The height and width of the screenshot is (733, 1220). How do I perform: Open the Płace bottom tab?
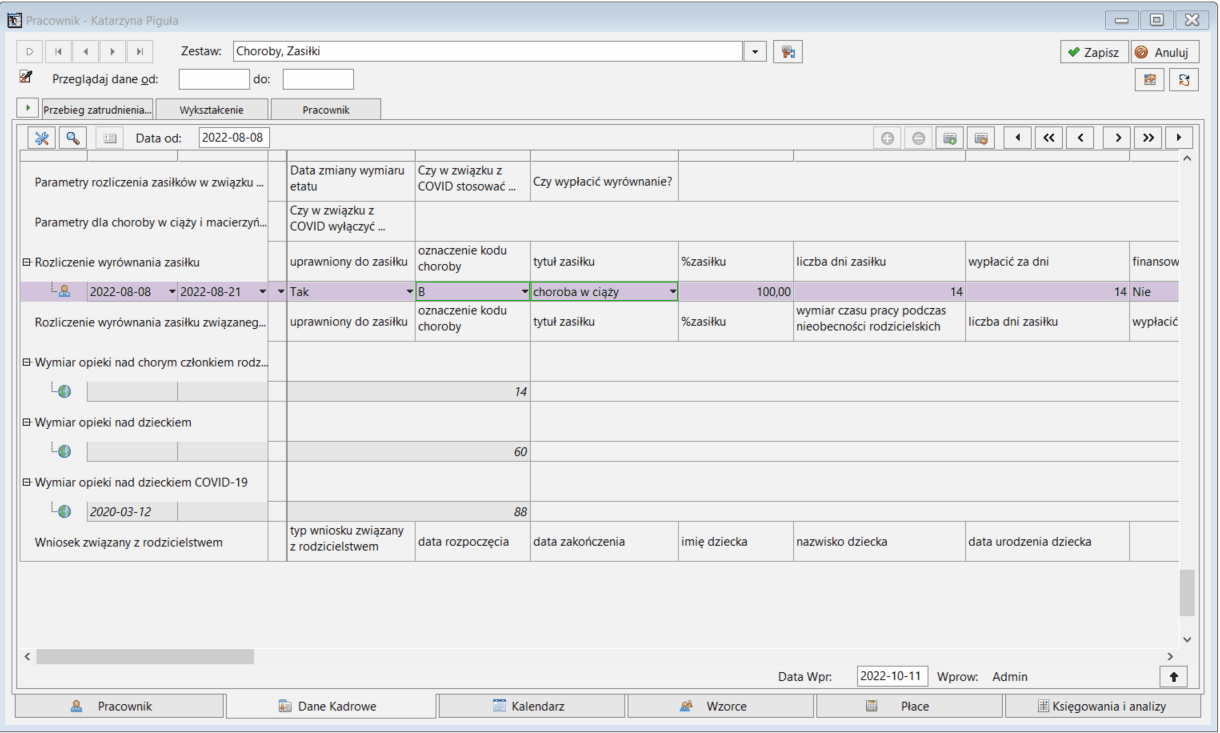(x=909, y=706)
